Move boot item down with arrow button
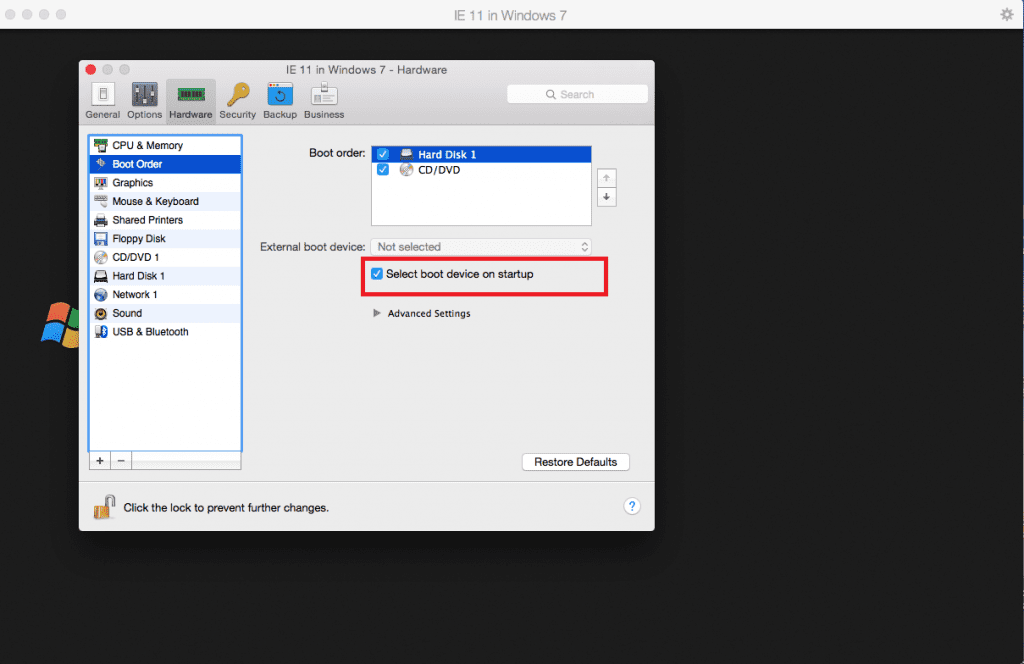The image size is (1024, 664). [607, 197]
